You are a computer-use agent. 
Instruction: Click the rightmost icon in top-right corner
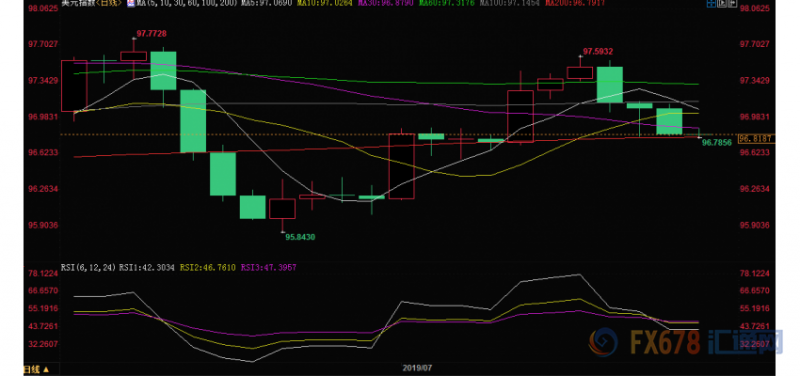(x=732, y=3)
